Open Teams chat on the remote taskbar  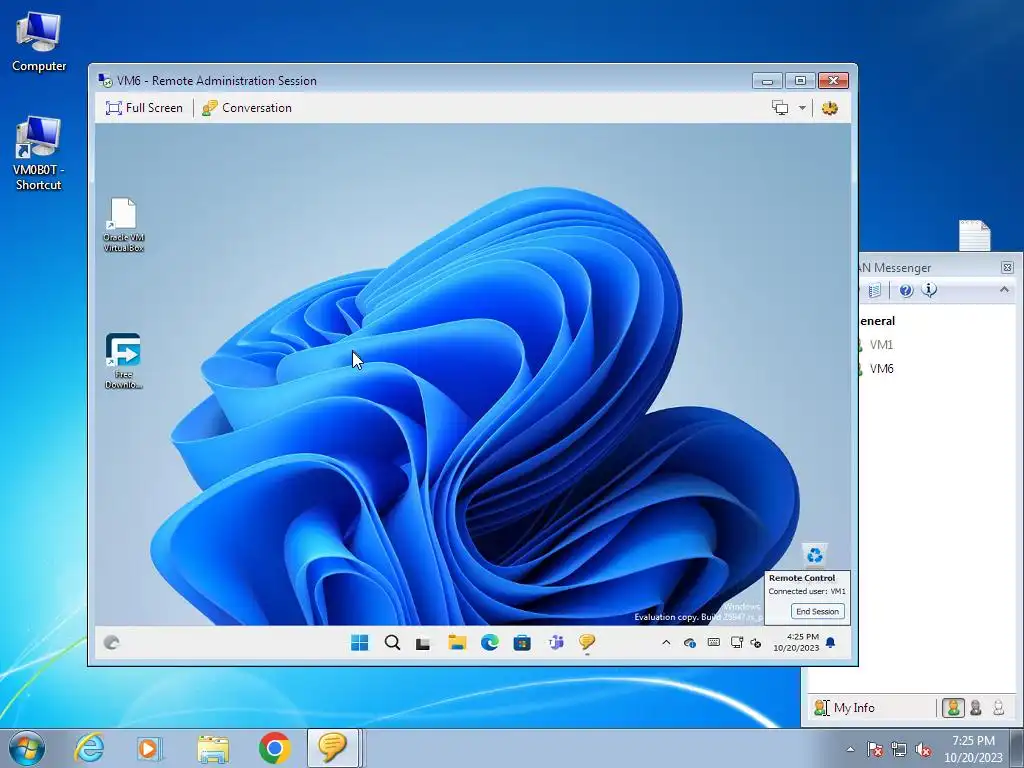pos(555,643)
